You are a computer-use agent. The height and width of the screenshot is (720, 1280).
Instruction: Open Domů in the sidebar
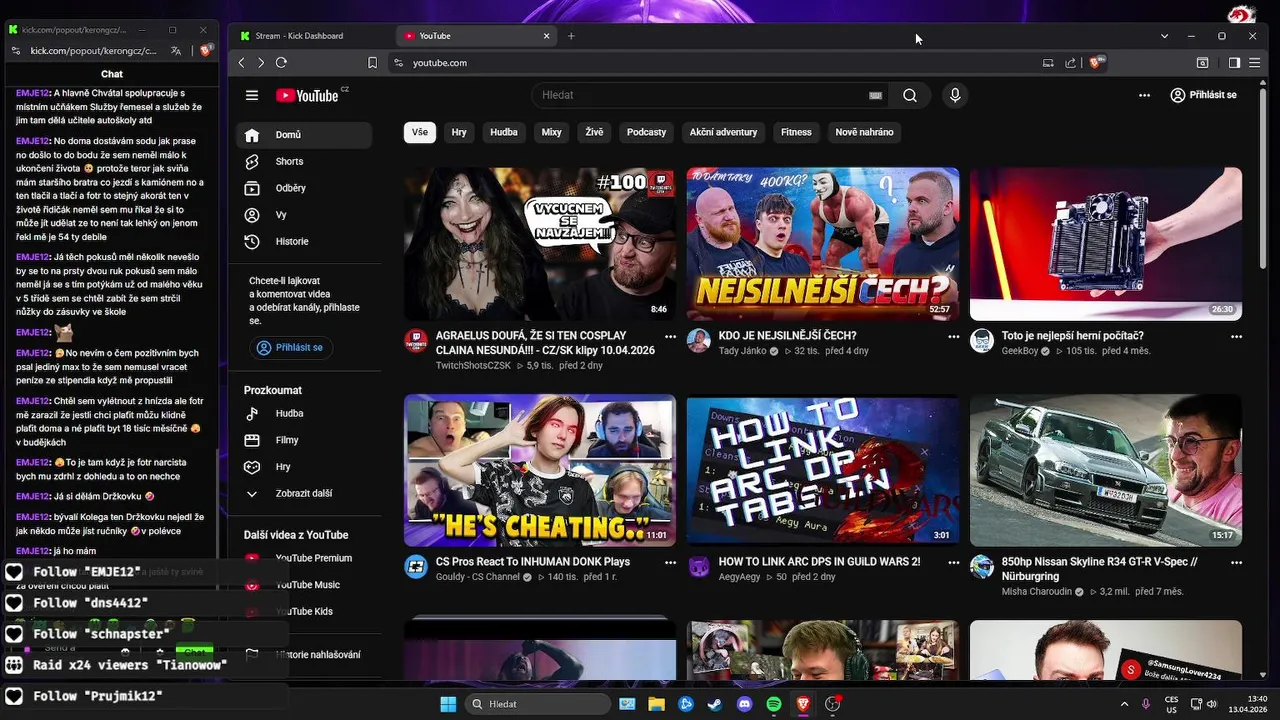pyautogui.click(x=304, y=135)
